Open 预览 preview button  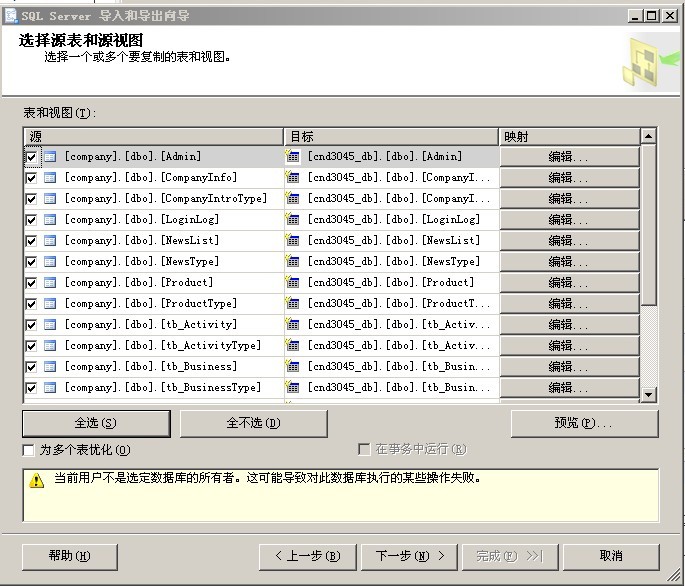pyautogui.click(x=585, y=423)
